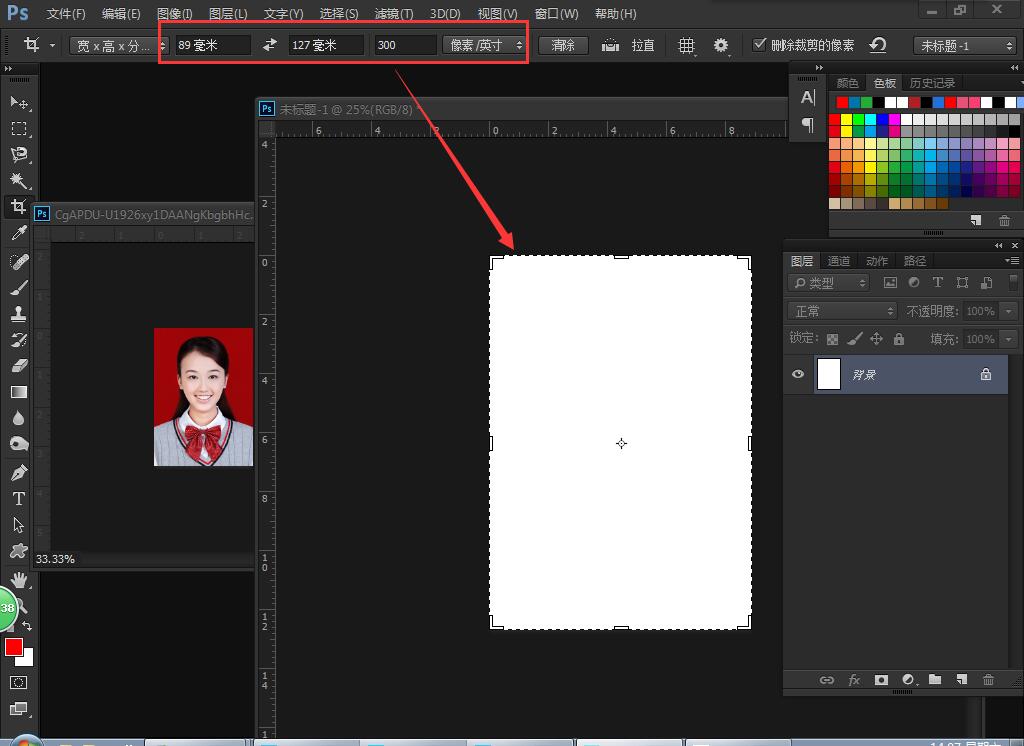Select the Rectangular Marquee tool

coord(18,129)
